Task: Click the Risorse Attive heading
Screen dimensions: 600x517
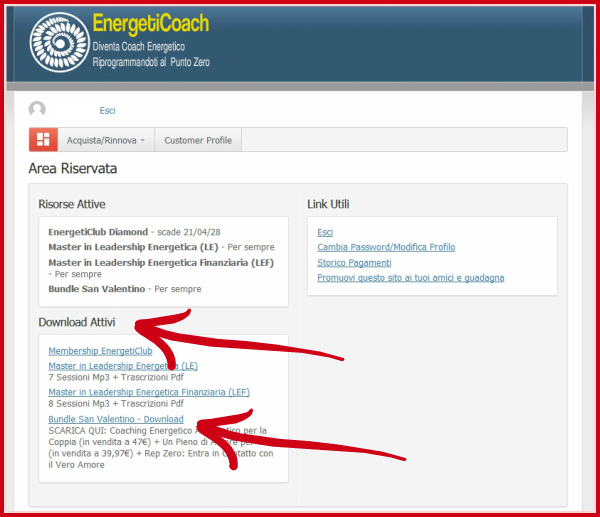Action: click(x=72, y=204)
